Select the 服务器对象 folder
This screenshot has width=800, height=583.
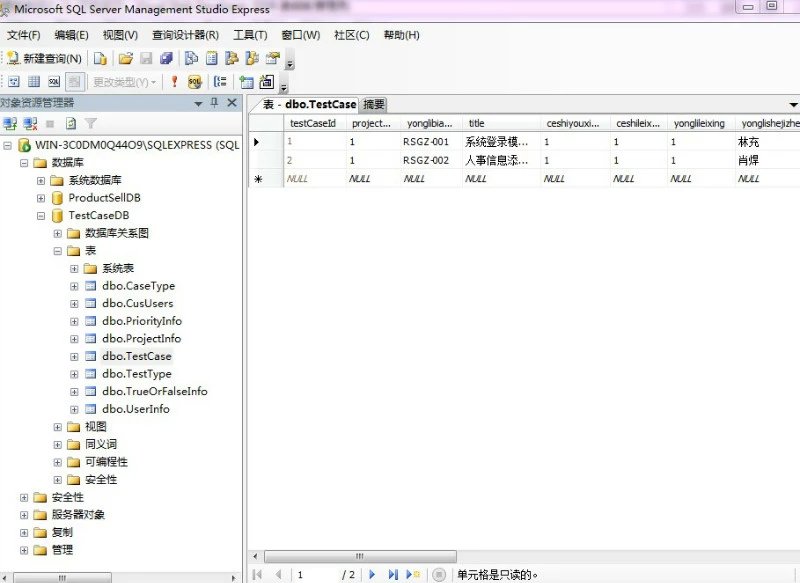point(78,515)
